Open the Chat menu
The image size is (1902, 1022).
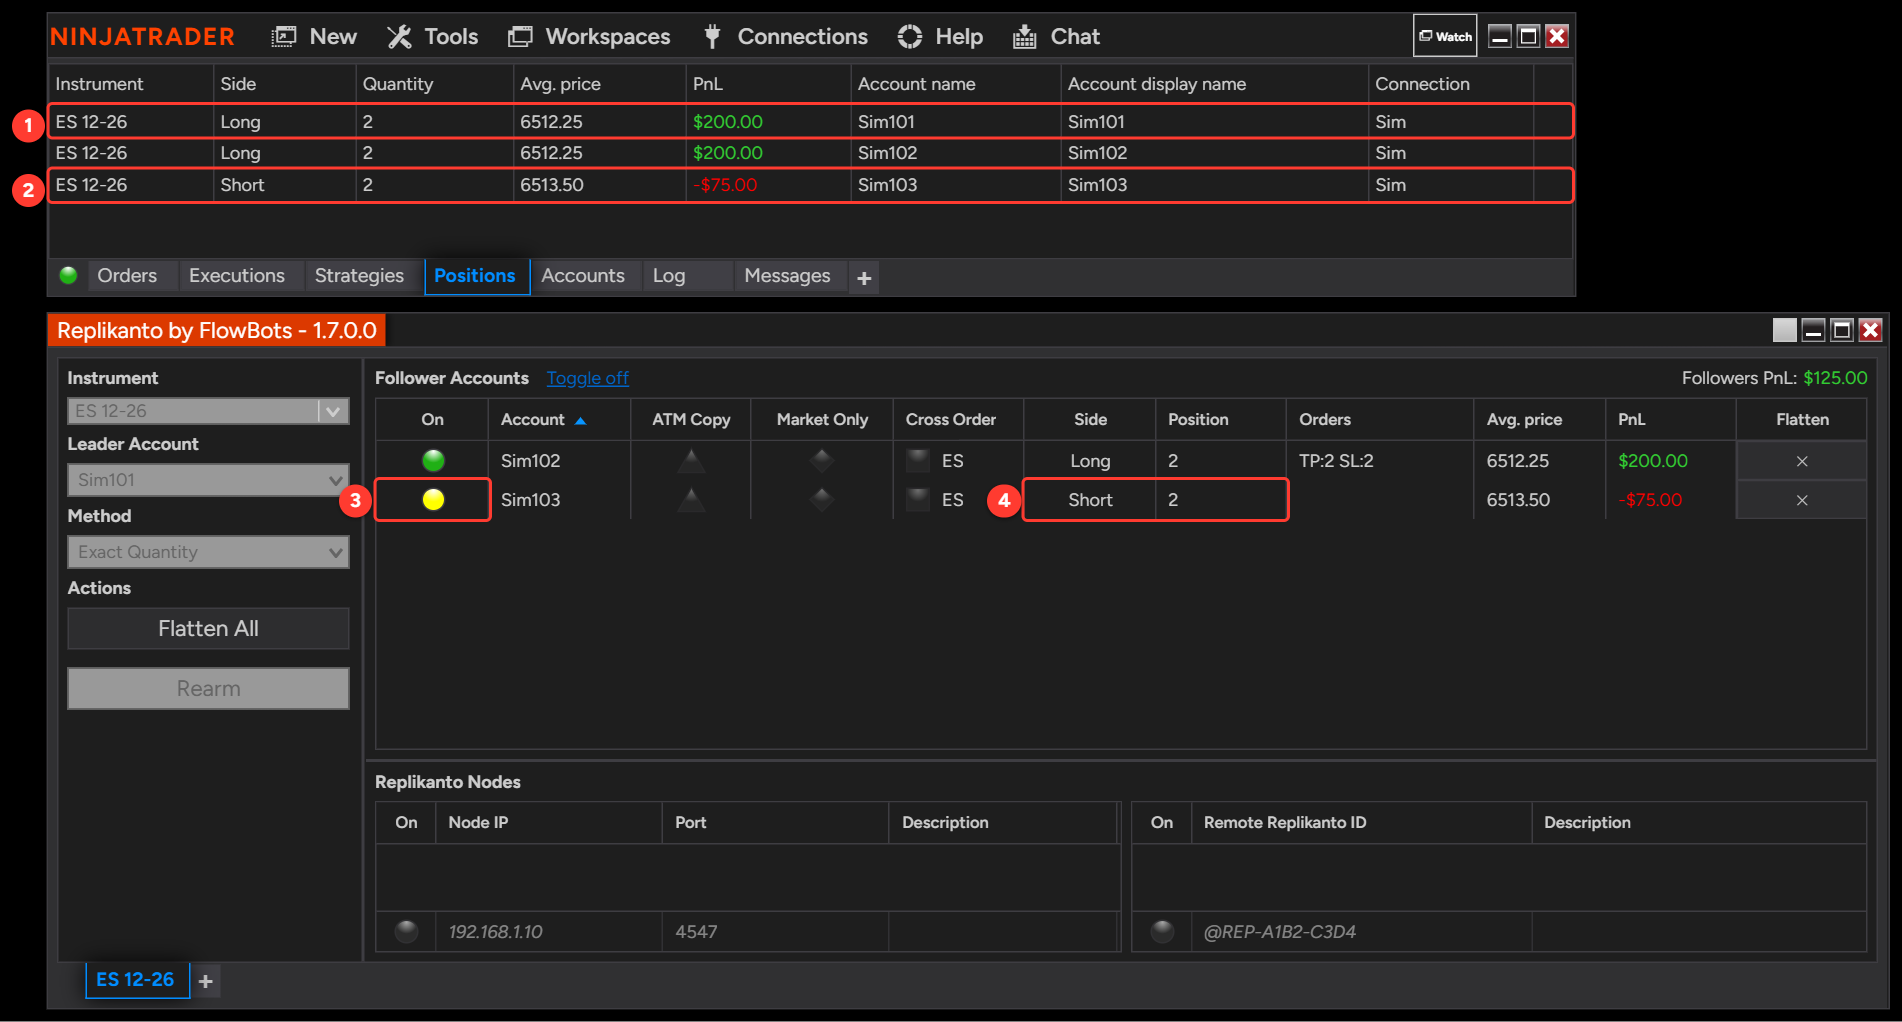[1056, 37]
